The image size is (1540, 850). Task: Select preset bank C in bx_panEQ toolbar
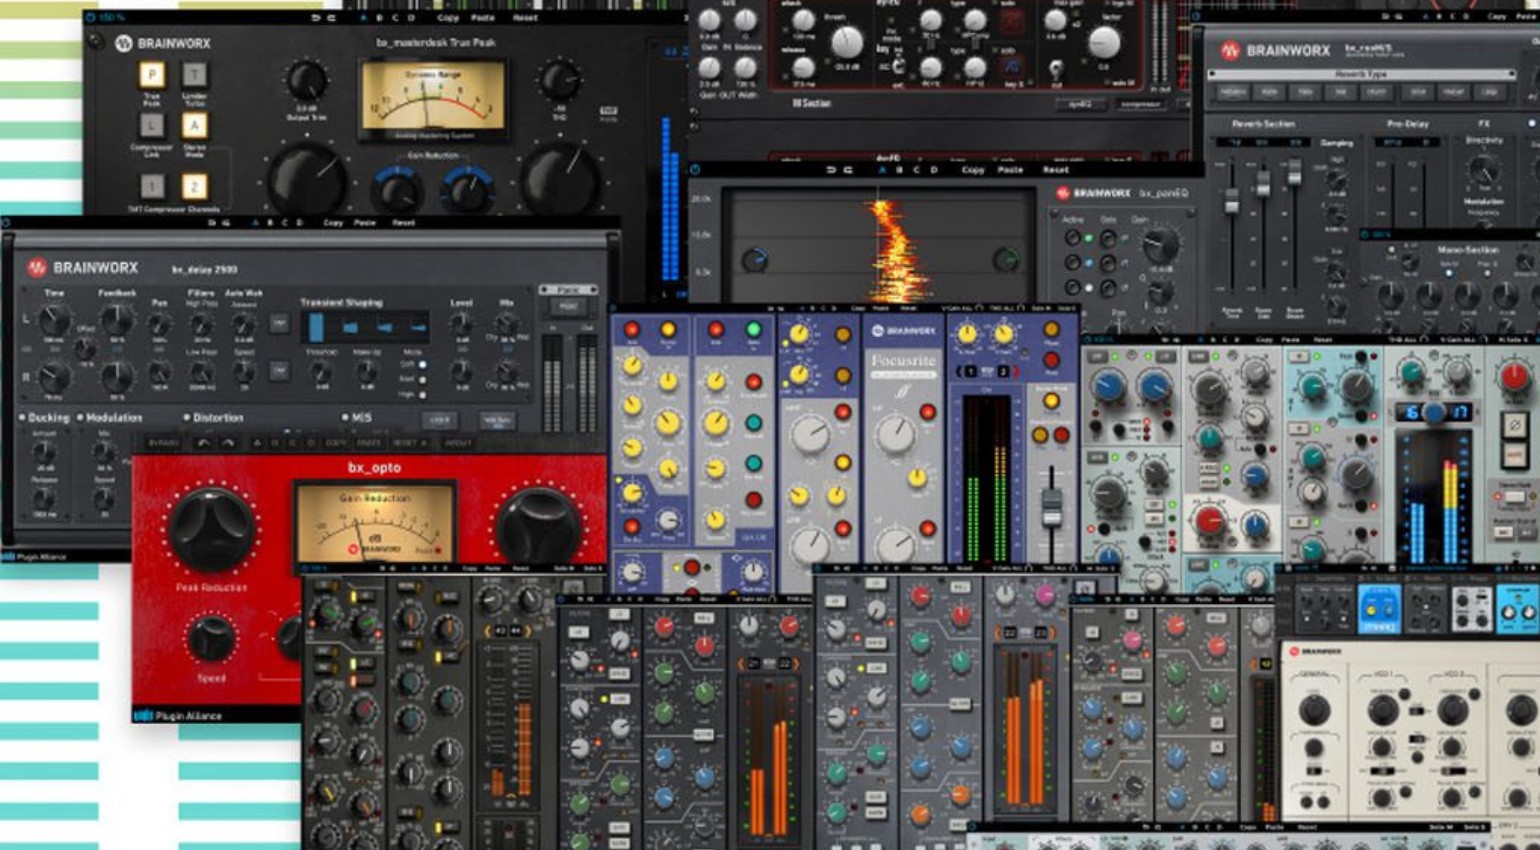916,170
